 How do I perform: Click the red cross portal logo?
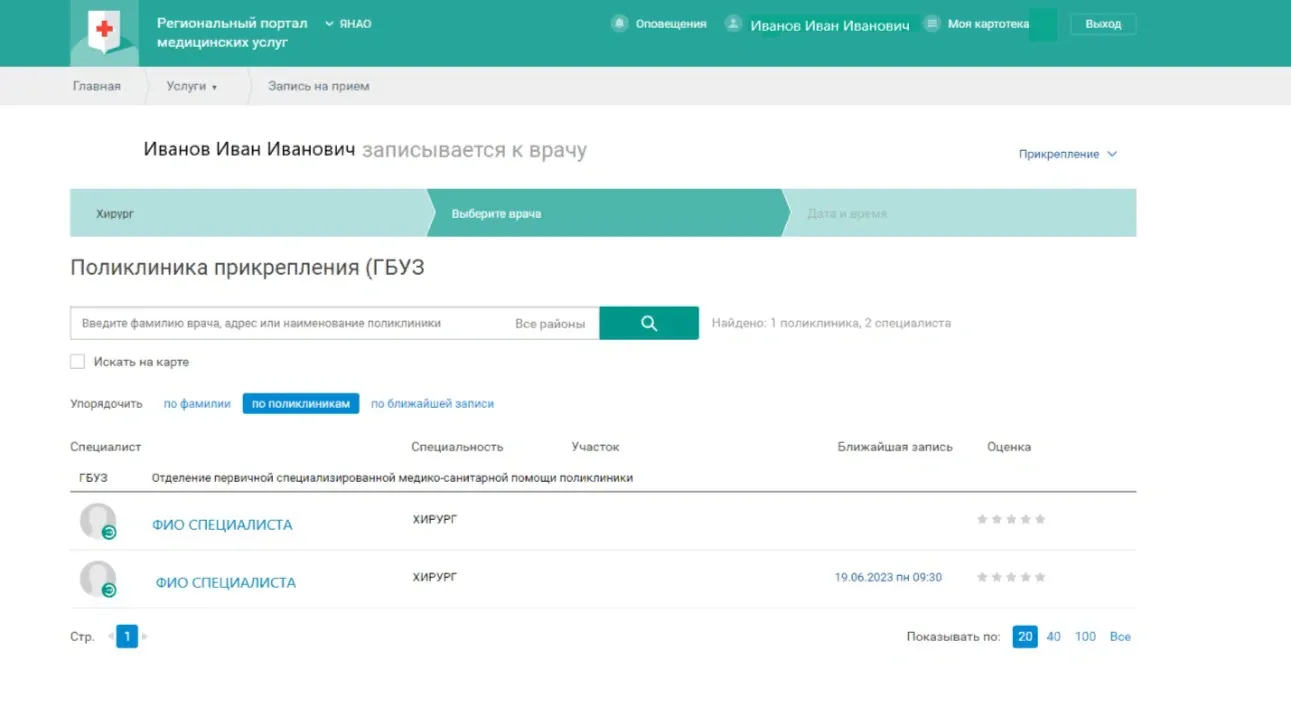[104, 30]
